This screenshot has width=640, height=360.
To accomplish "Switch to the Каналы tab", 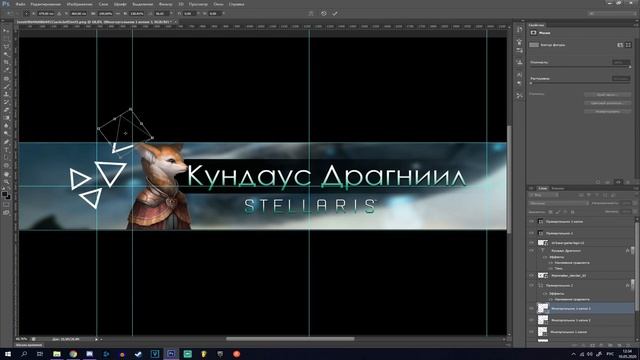I will pyautogui.click(x=558, y=188).
